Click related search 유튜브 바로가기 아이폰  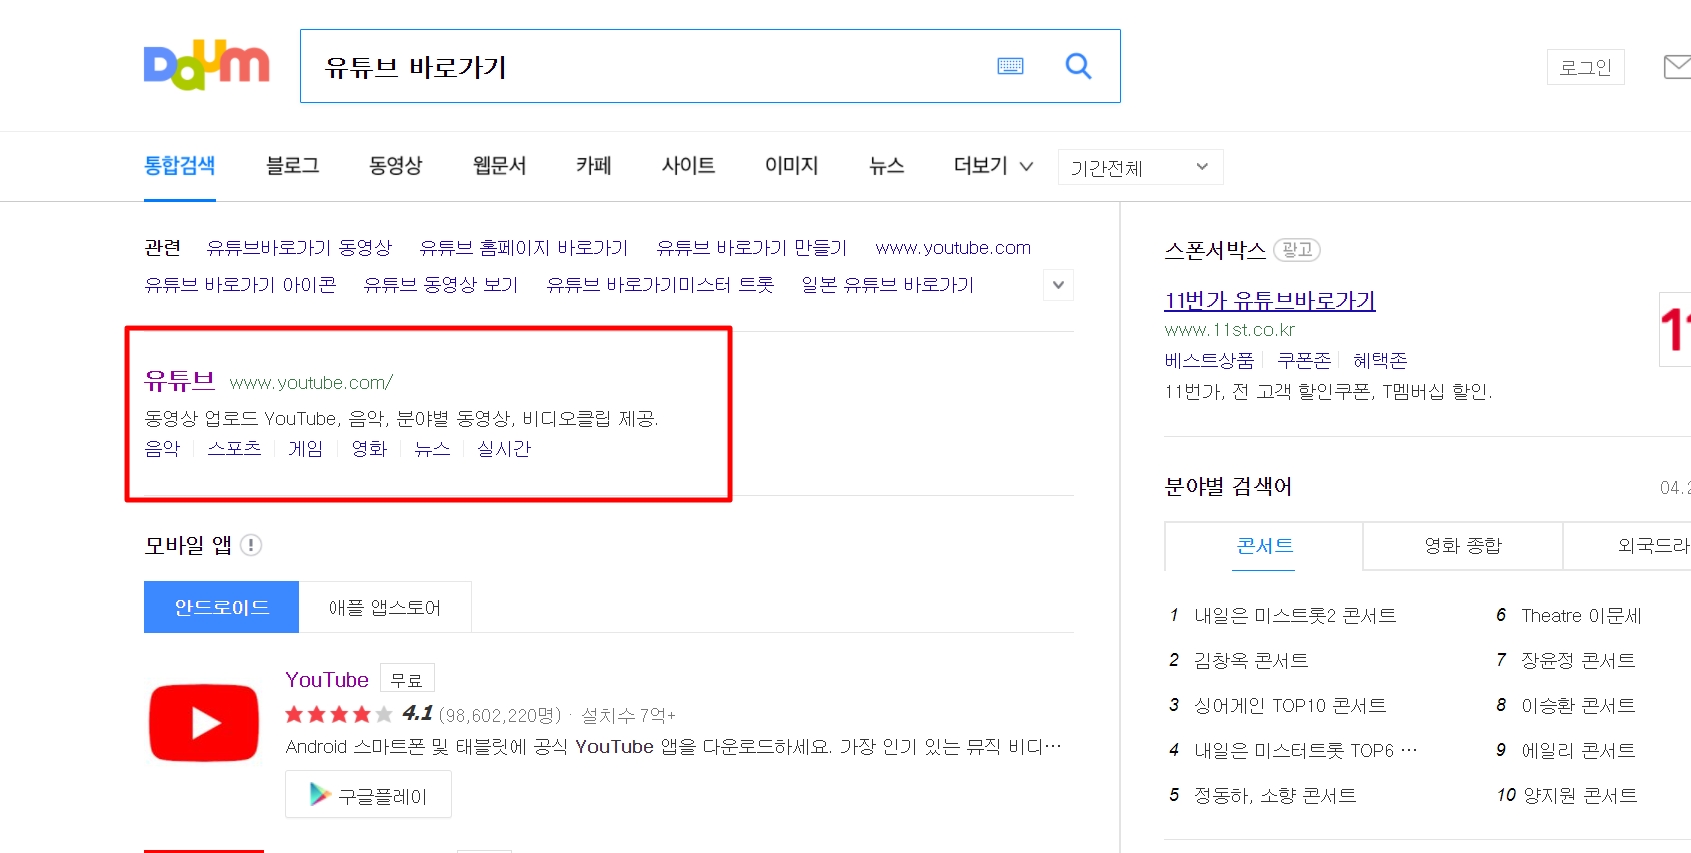click(240, 285)
